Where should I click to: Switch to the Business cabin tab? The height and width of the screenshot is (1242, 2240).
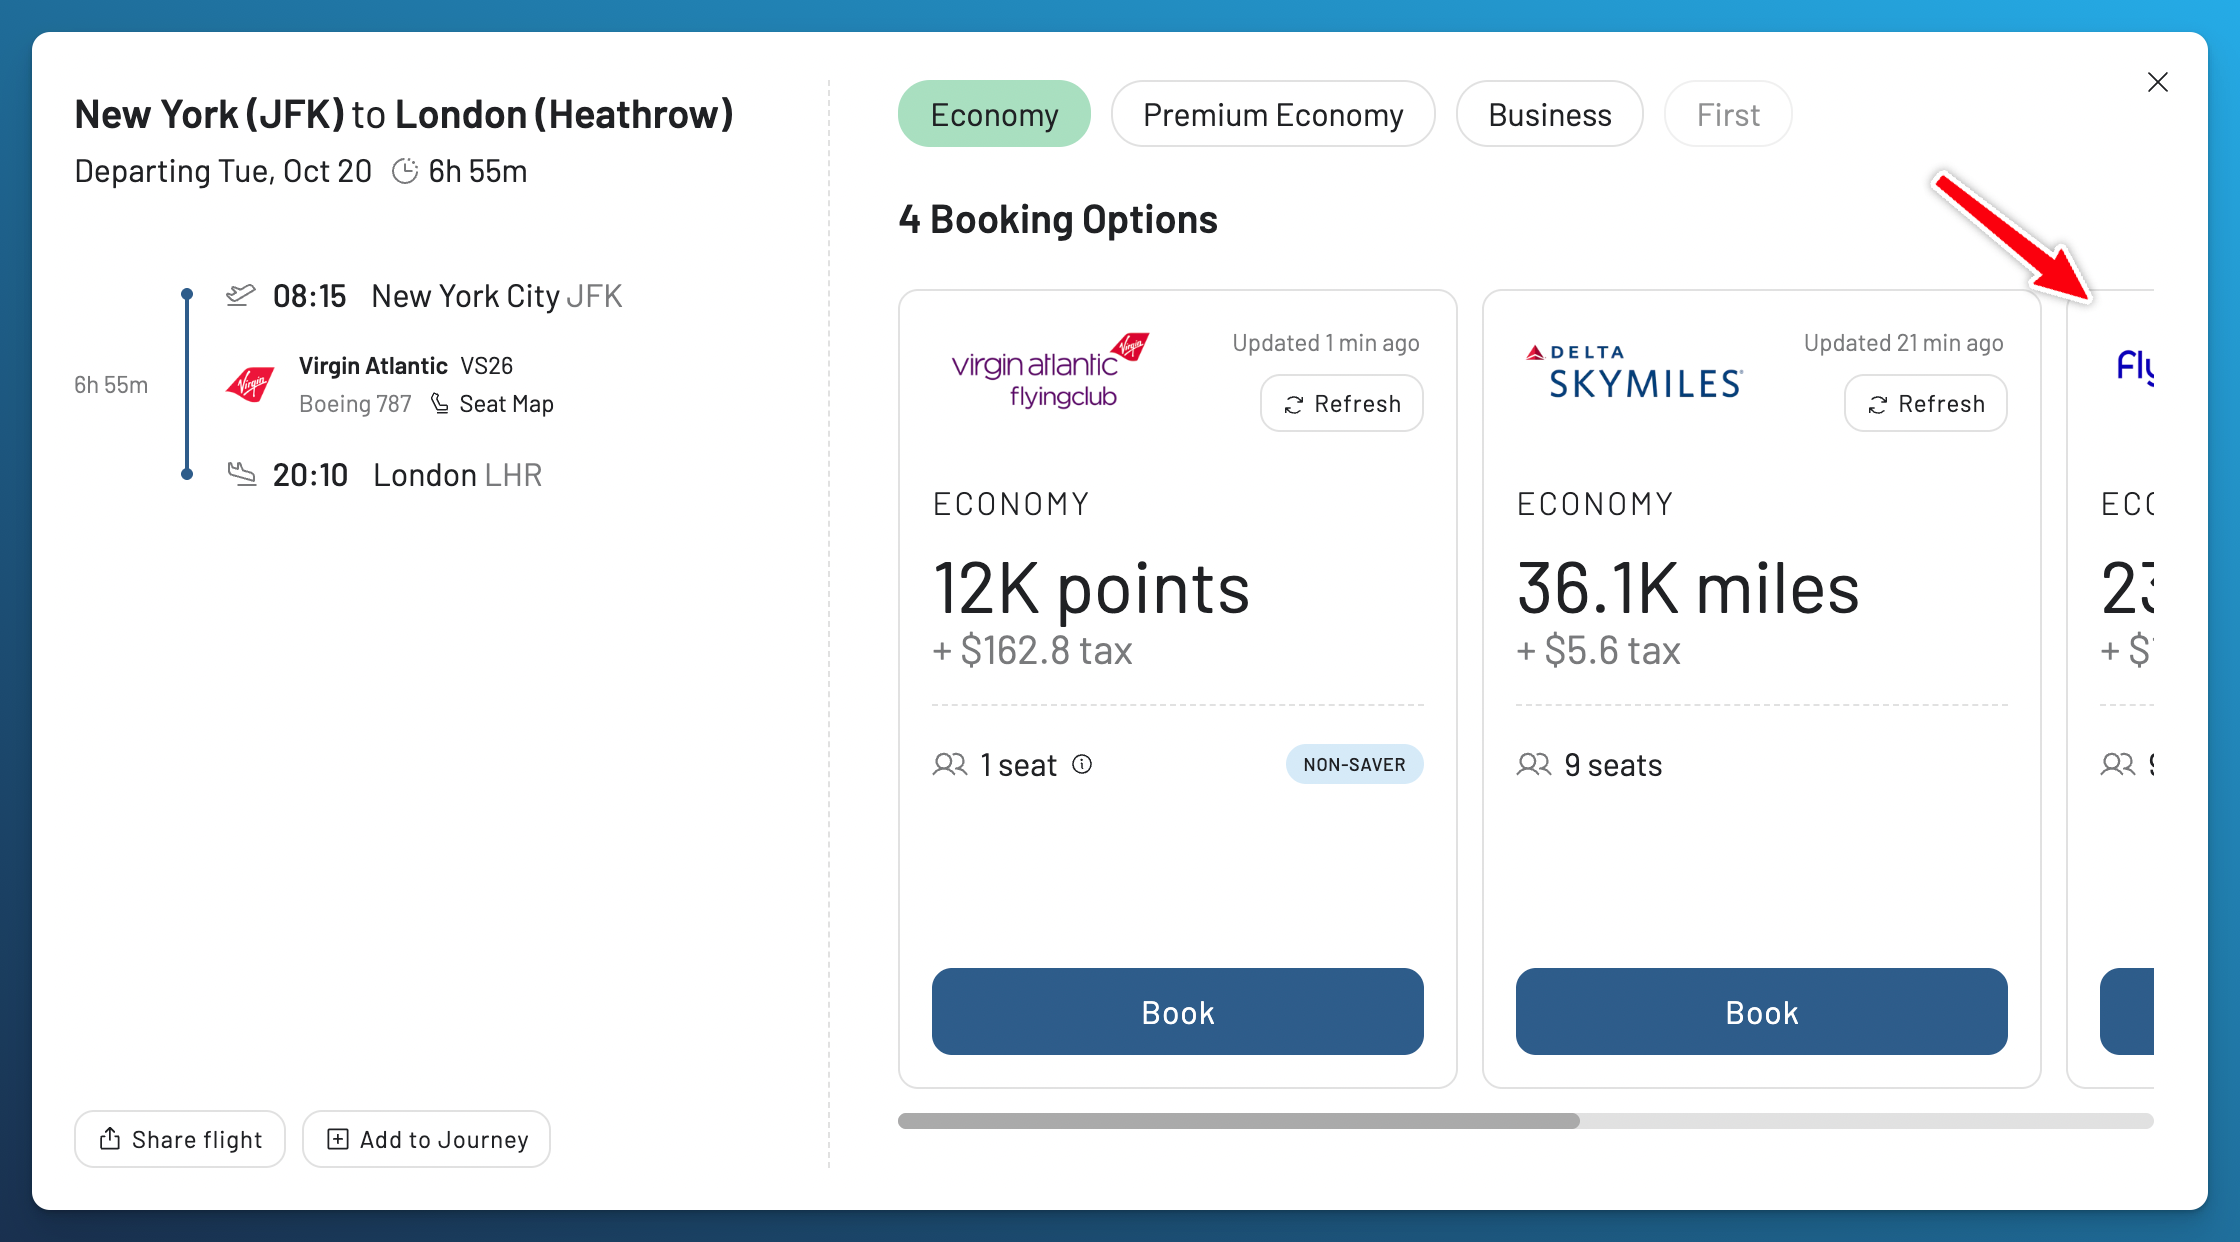tap(1550, 114)
